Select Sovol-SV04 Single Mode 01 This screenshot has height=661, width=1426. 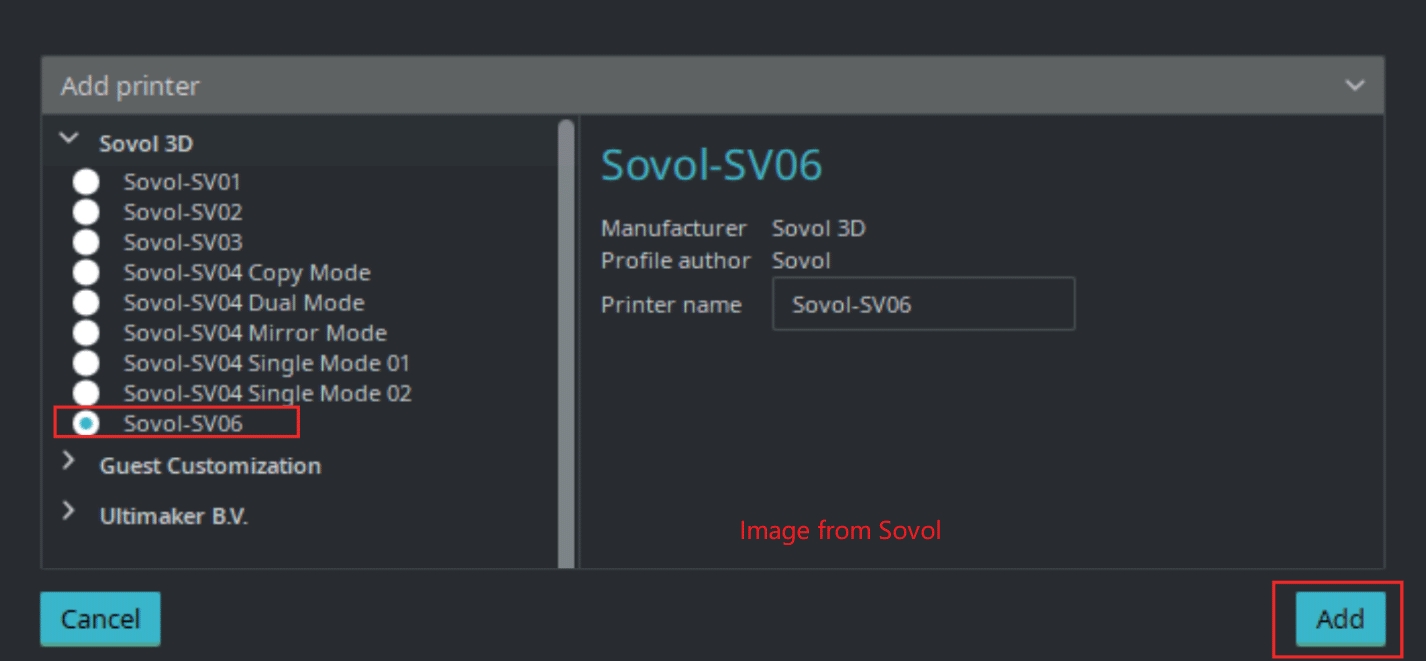(87, 363)
